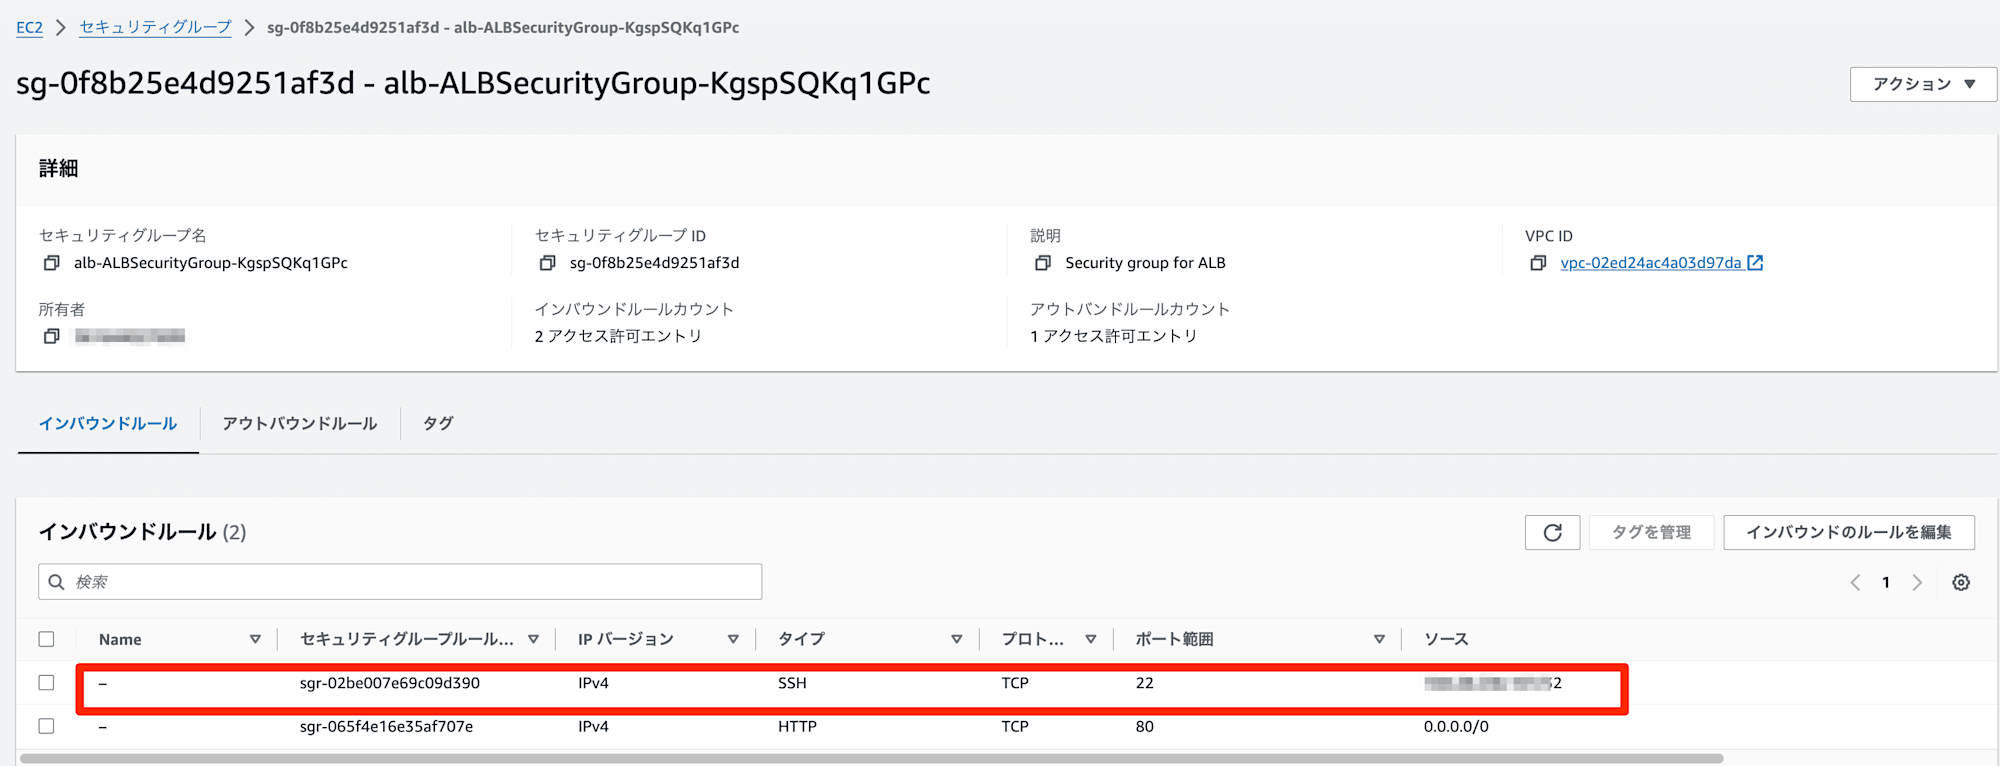Click the ソース column header
This screenshot has width=2000, height=766.
[x=1446, y=639]
